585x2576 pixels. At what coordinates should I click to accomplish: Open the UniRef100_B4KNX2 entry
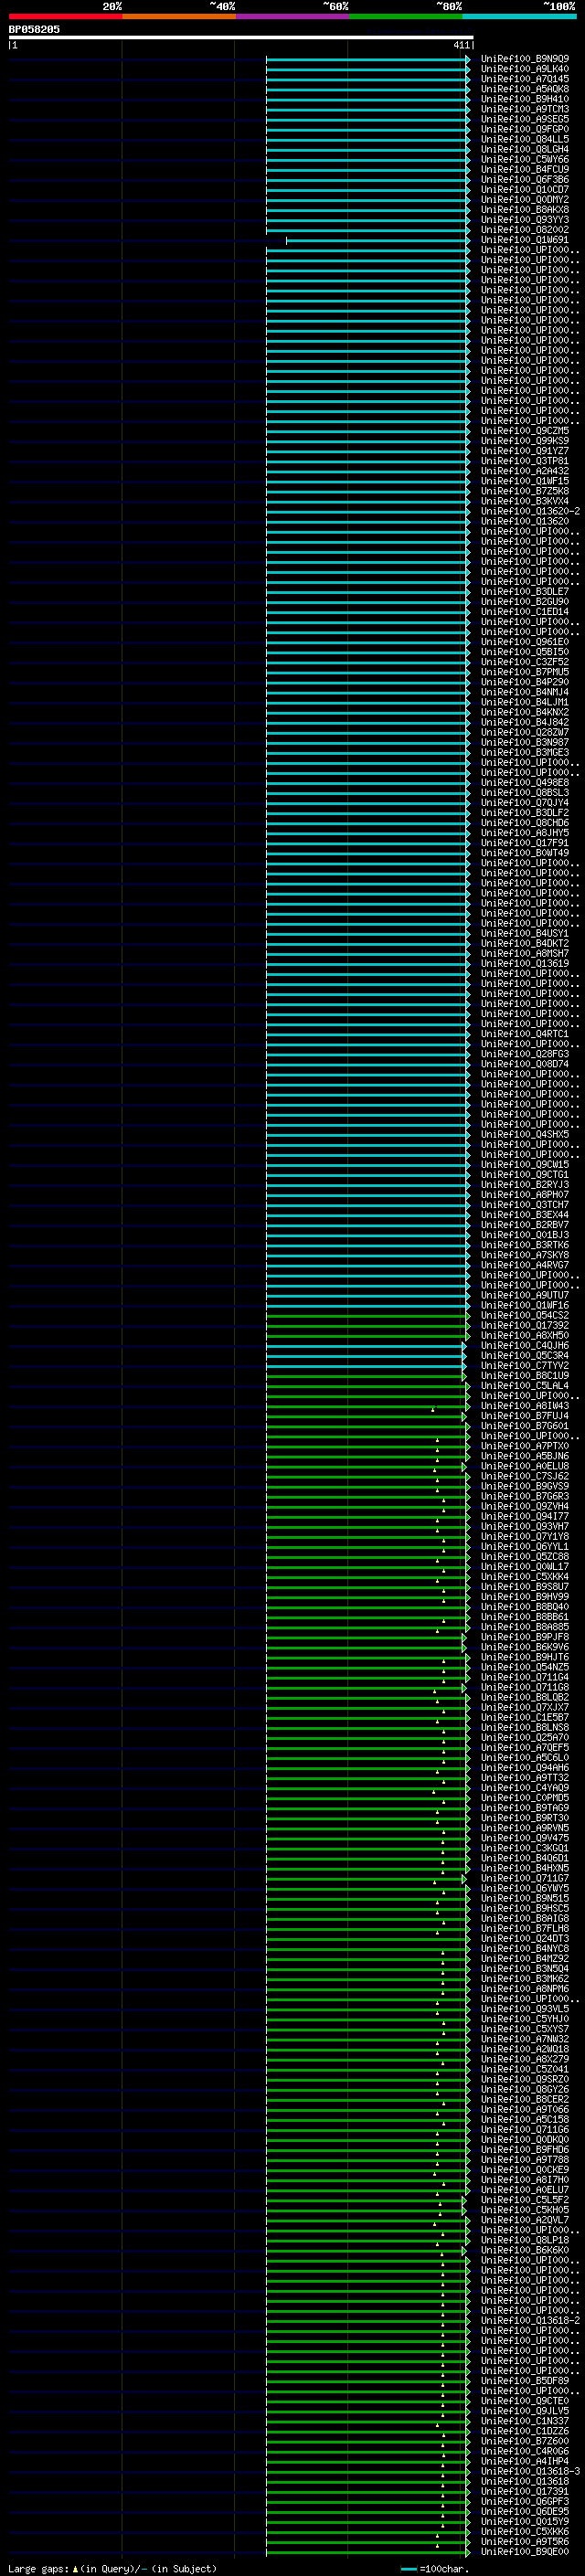(525, 712)
